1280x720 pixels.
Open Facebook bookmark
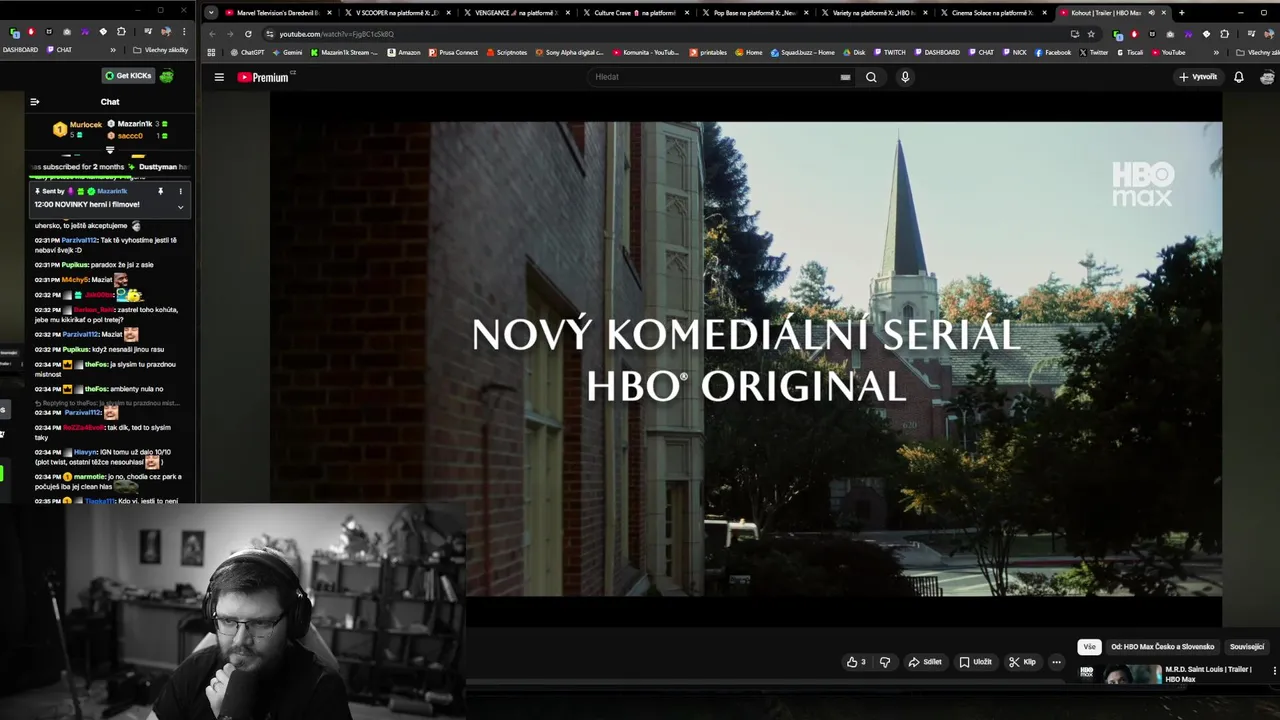(x=1052, y=53)
